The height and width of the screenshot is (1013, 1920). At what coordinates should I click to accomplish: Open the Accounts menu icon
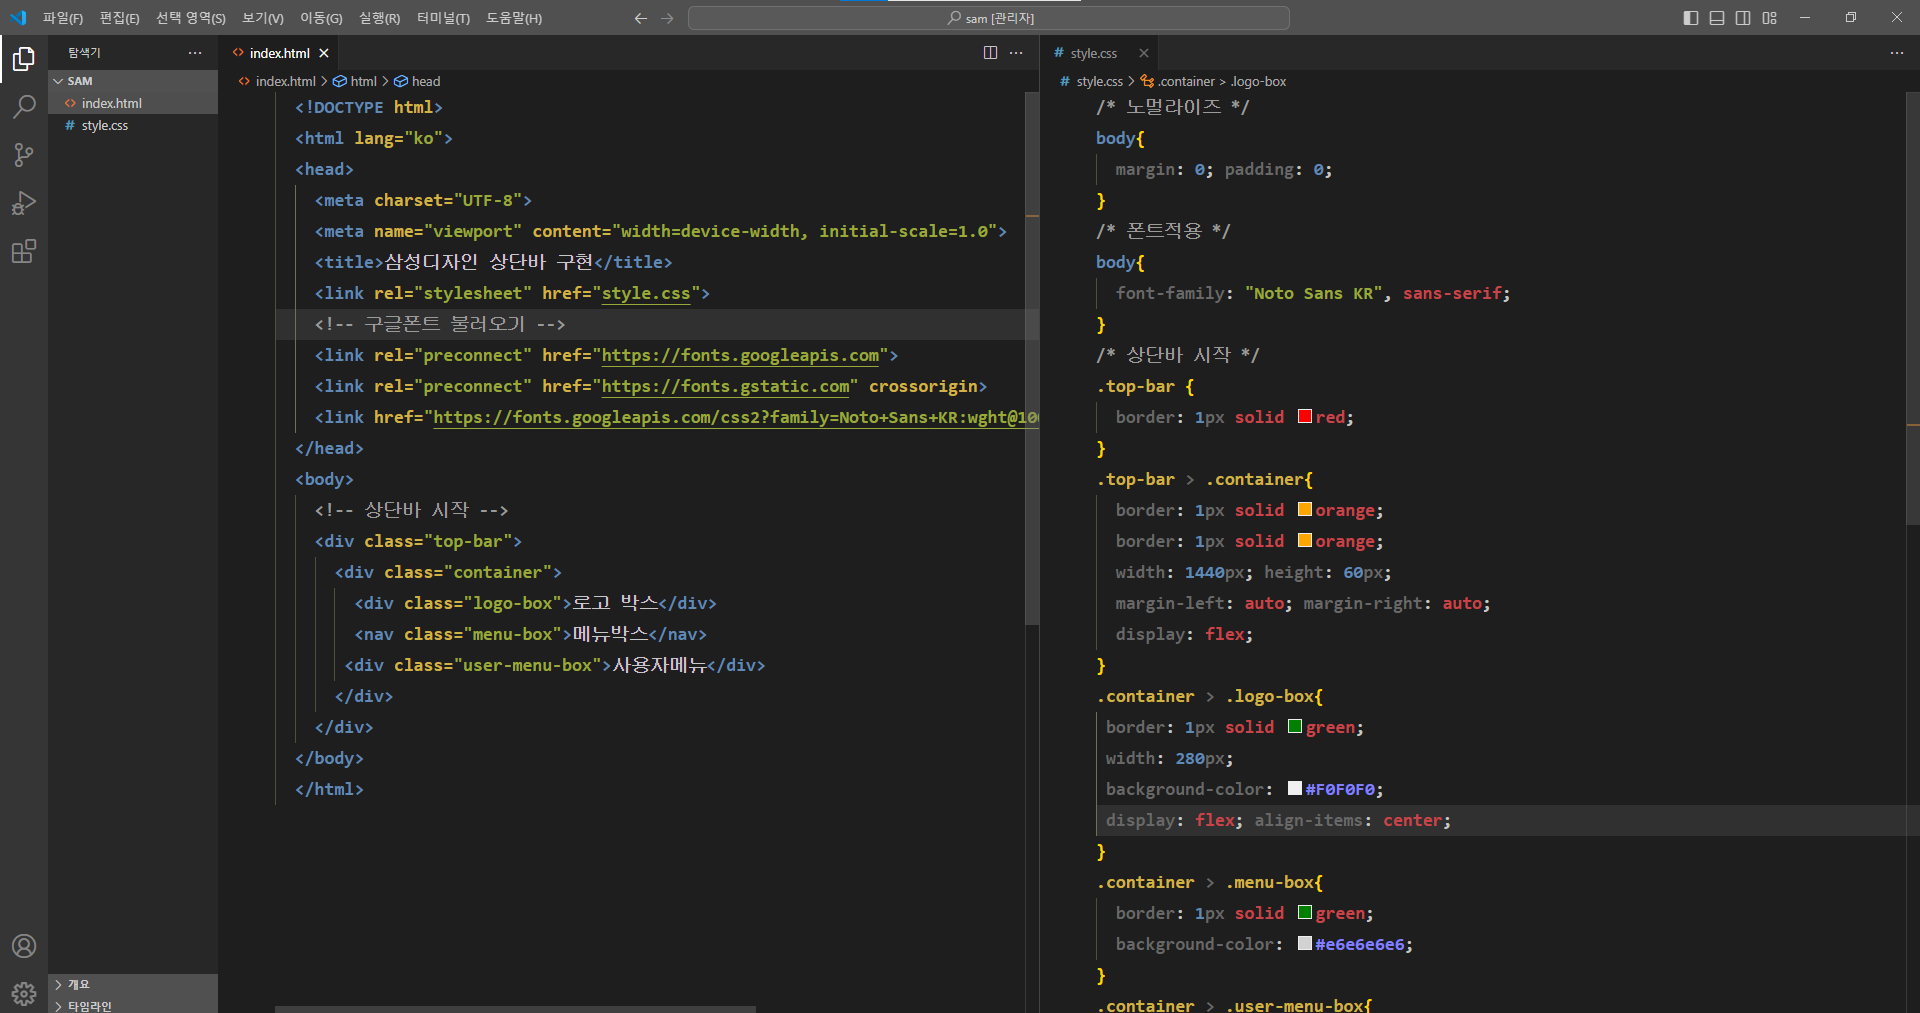coord(24,946)
